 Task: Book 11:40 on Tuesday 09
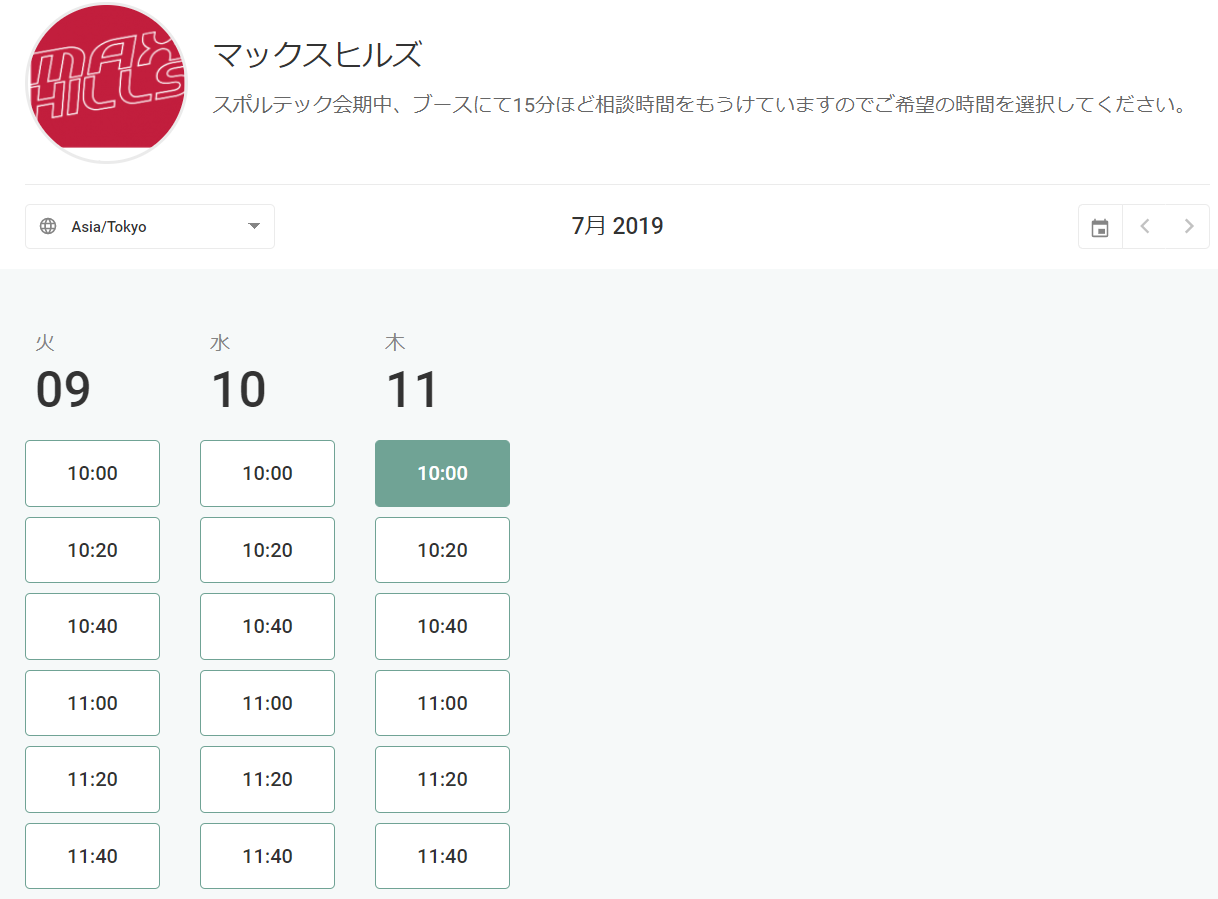(92, 856)
